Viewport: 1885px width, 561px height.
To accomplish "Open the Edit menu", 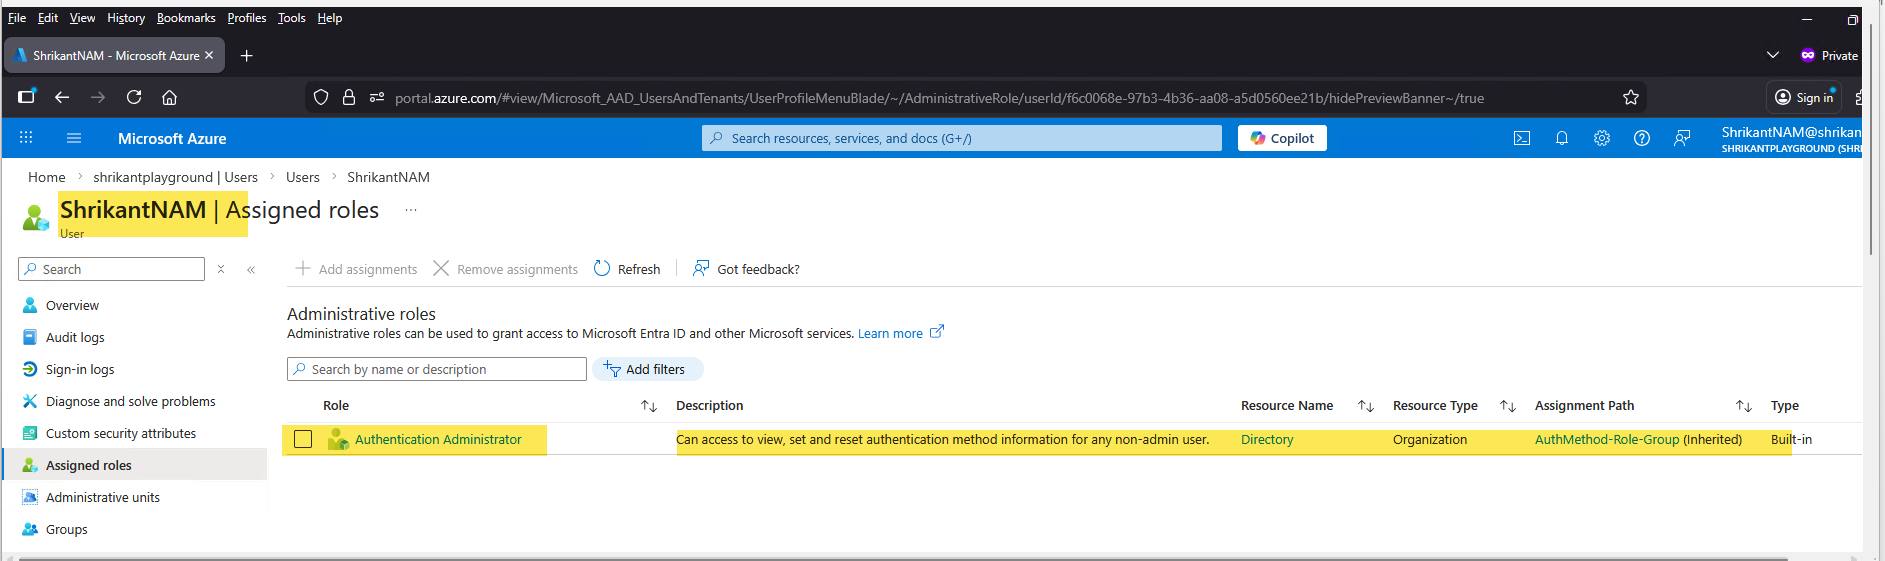I will [48, 18].
